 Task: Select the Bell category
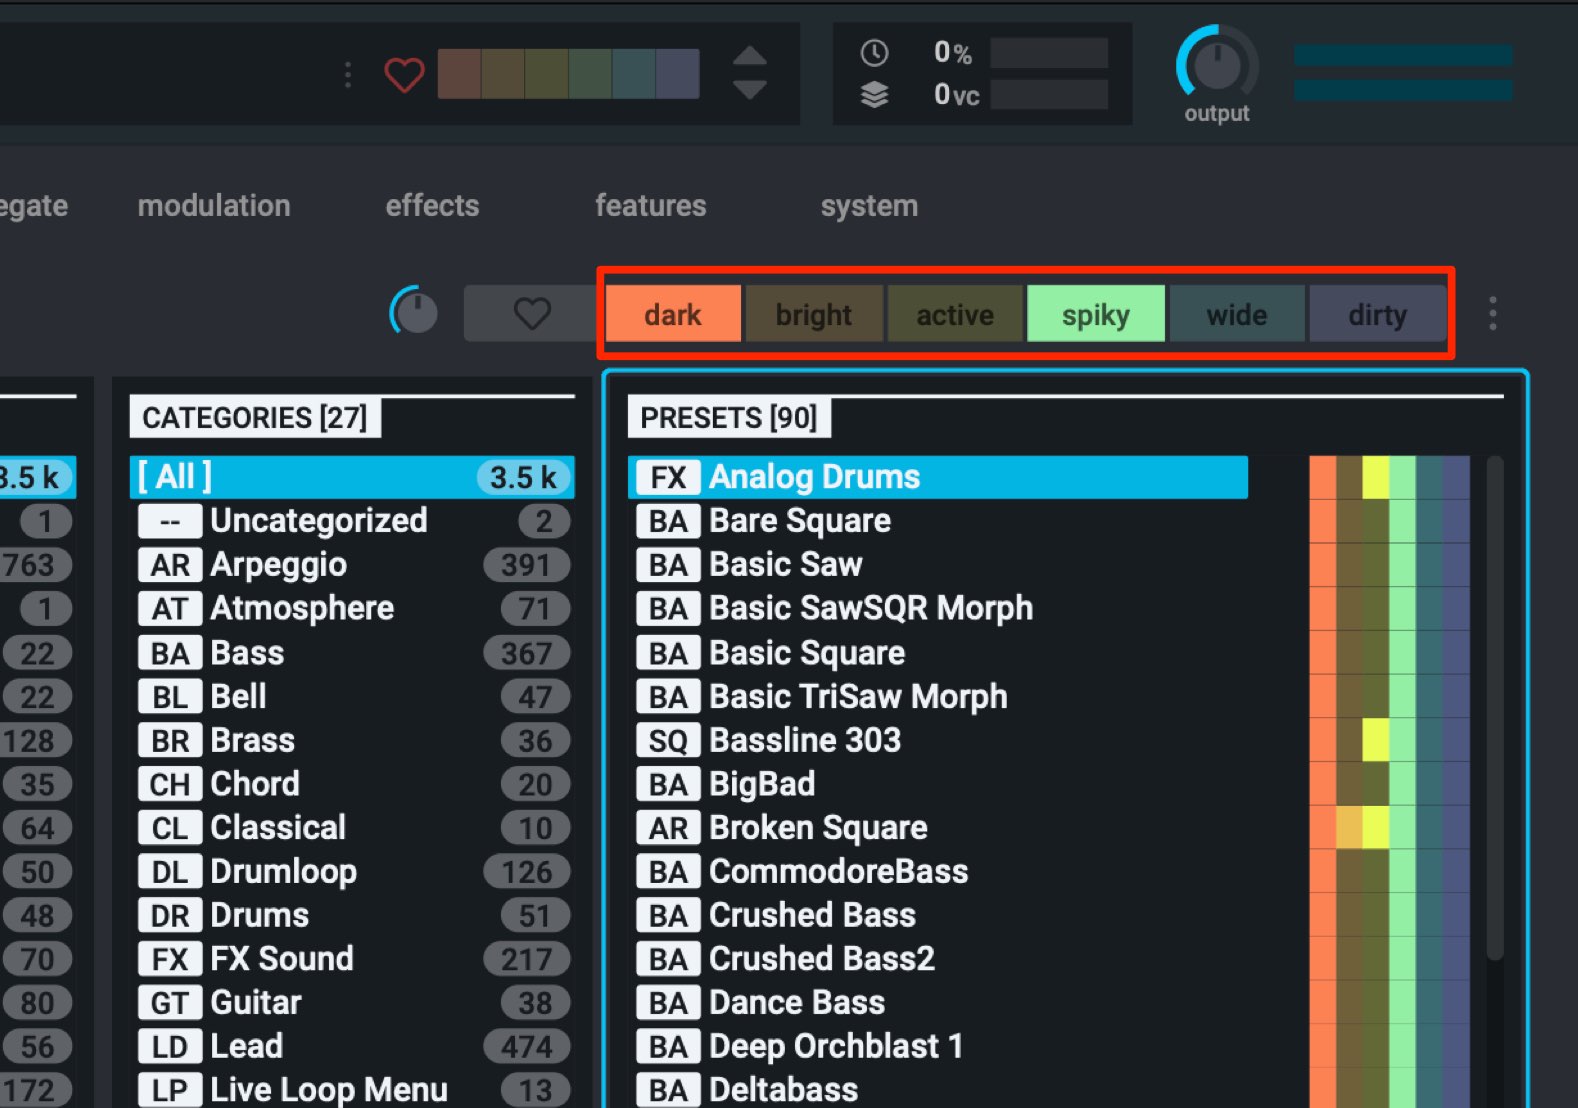352,696
